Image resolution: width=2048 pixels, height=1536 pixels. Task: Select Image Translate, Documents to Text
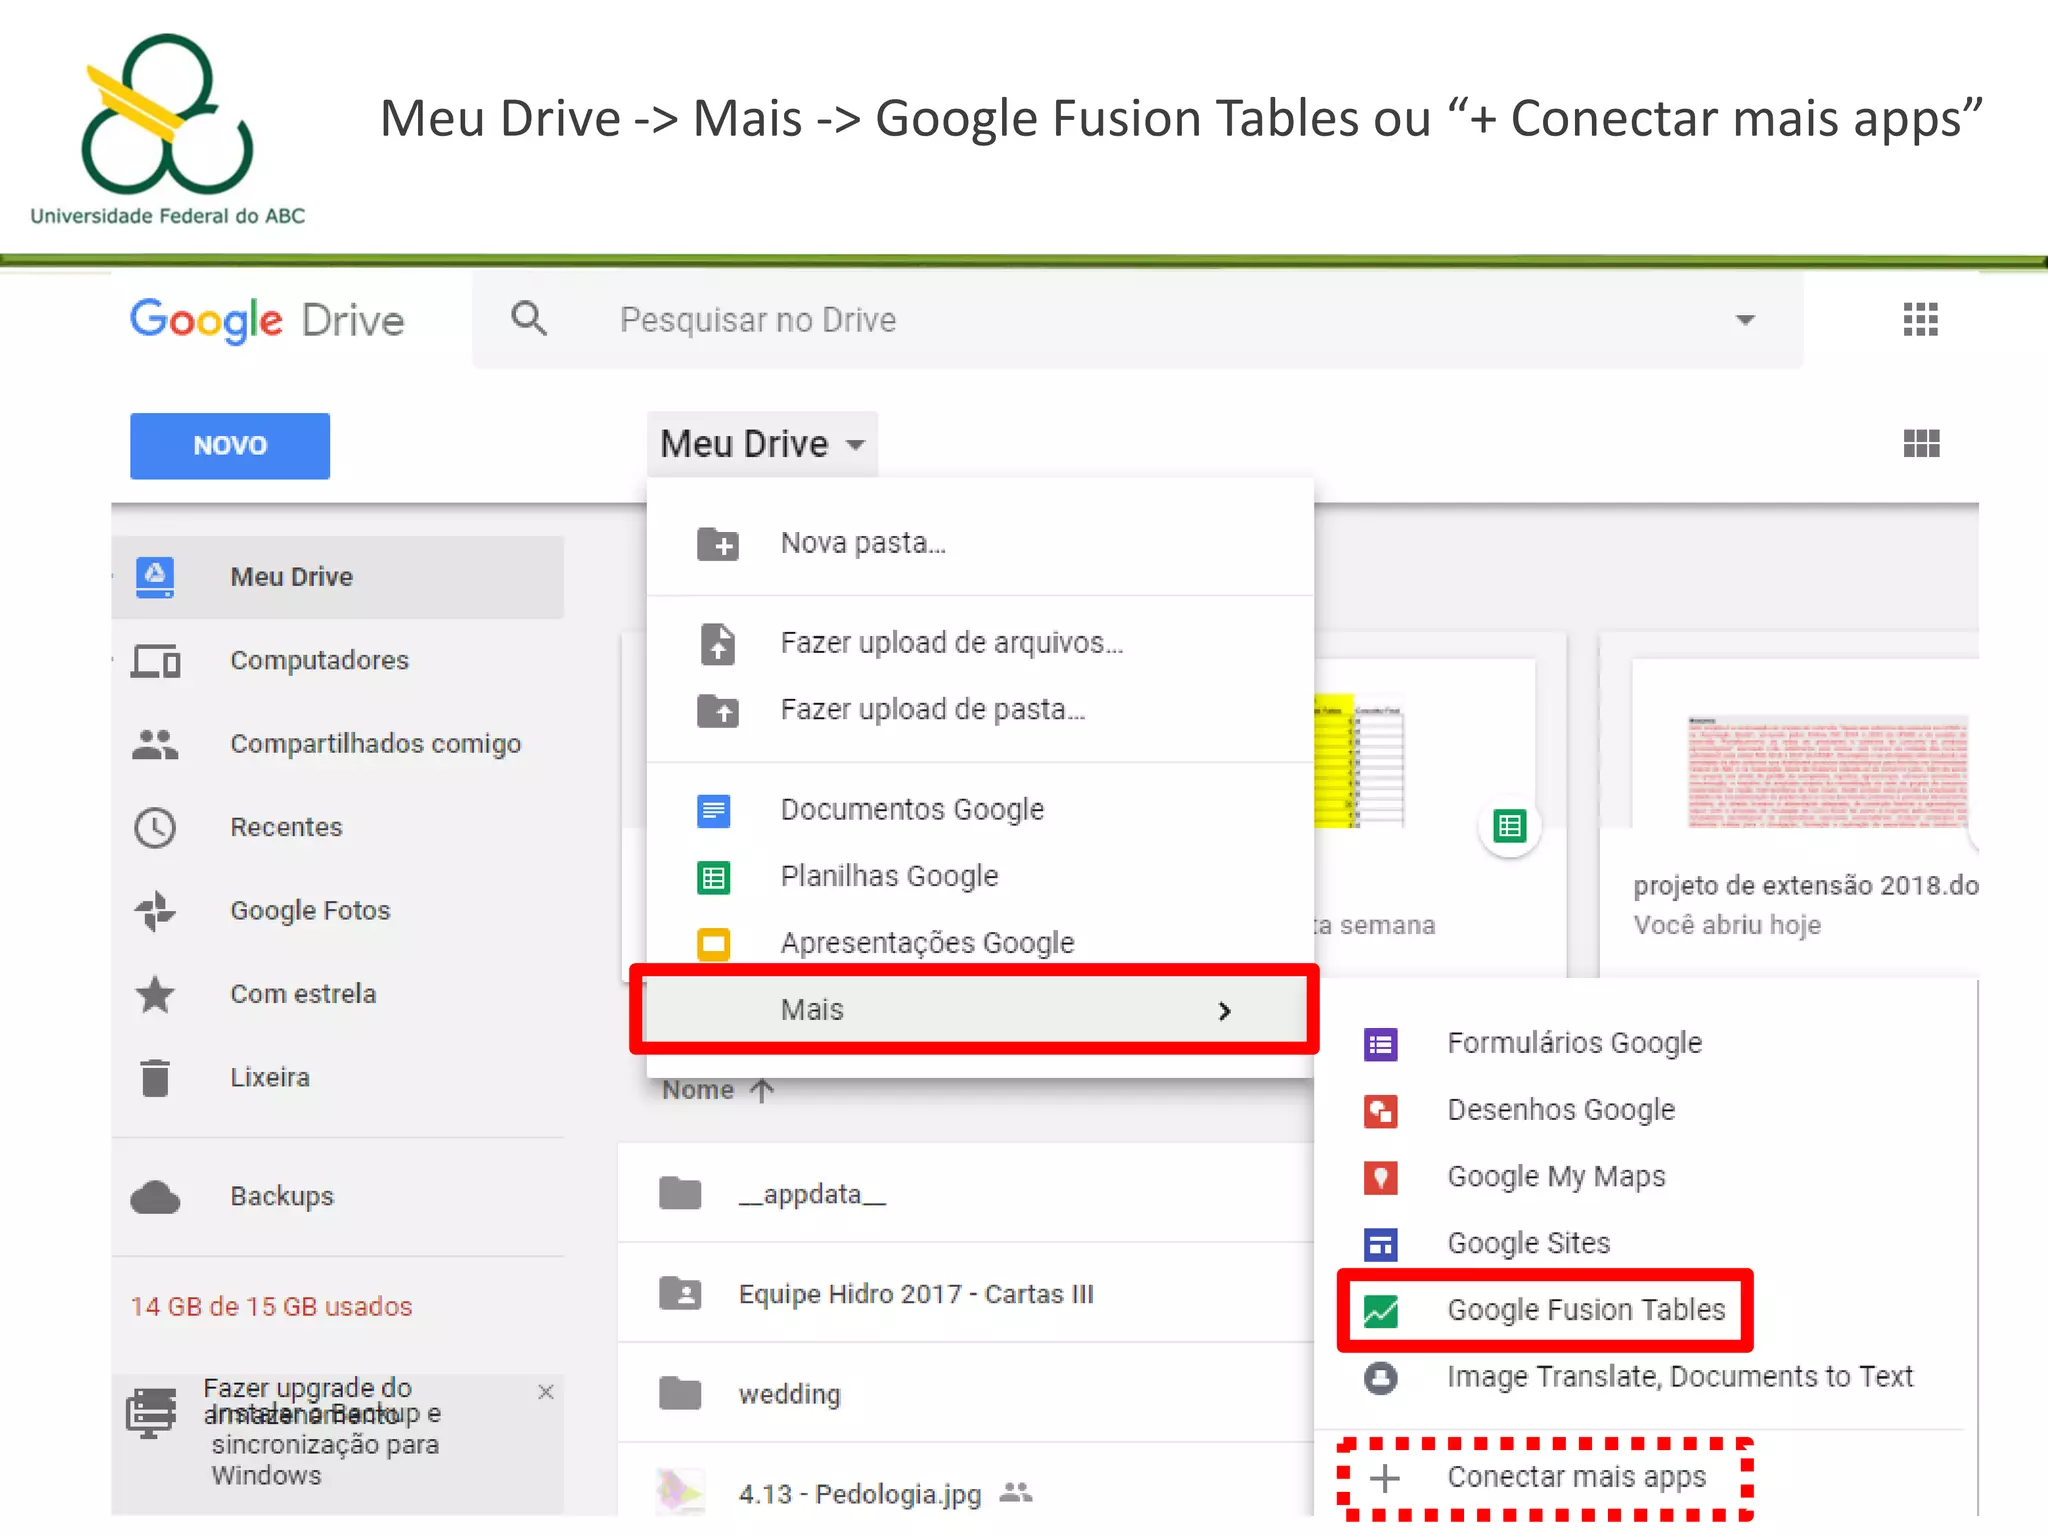pos(1646,1378)
